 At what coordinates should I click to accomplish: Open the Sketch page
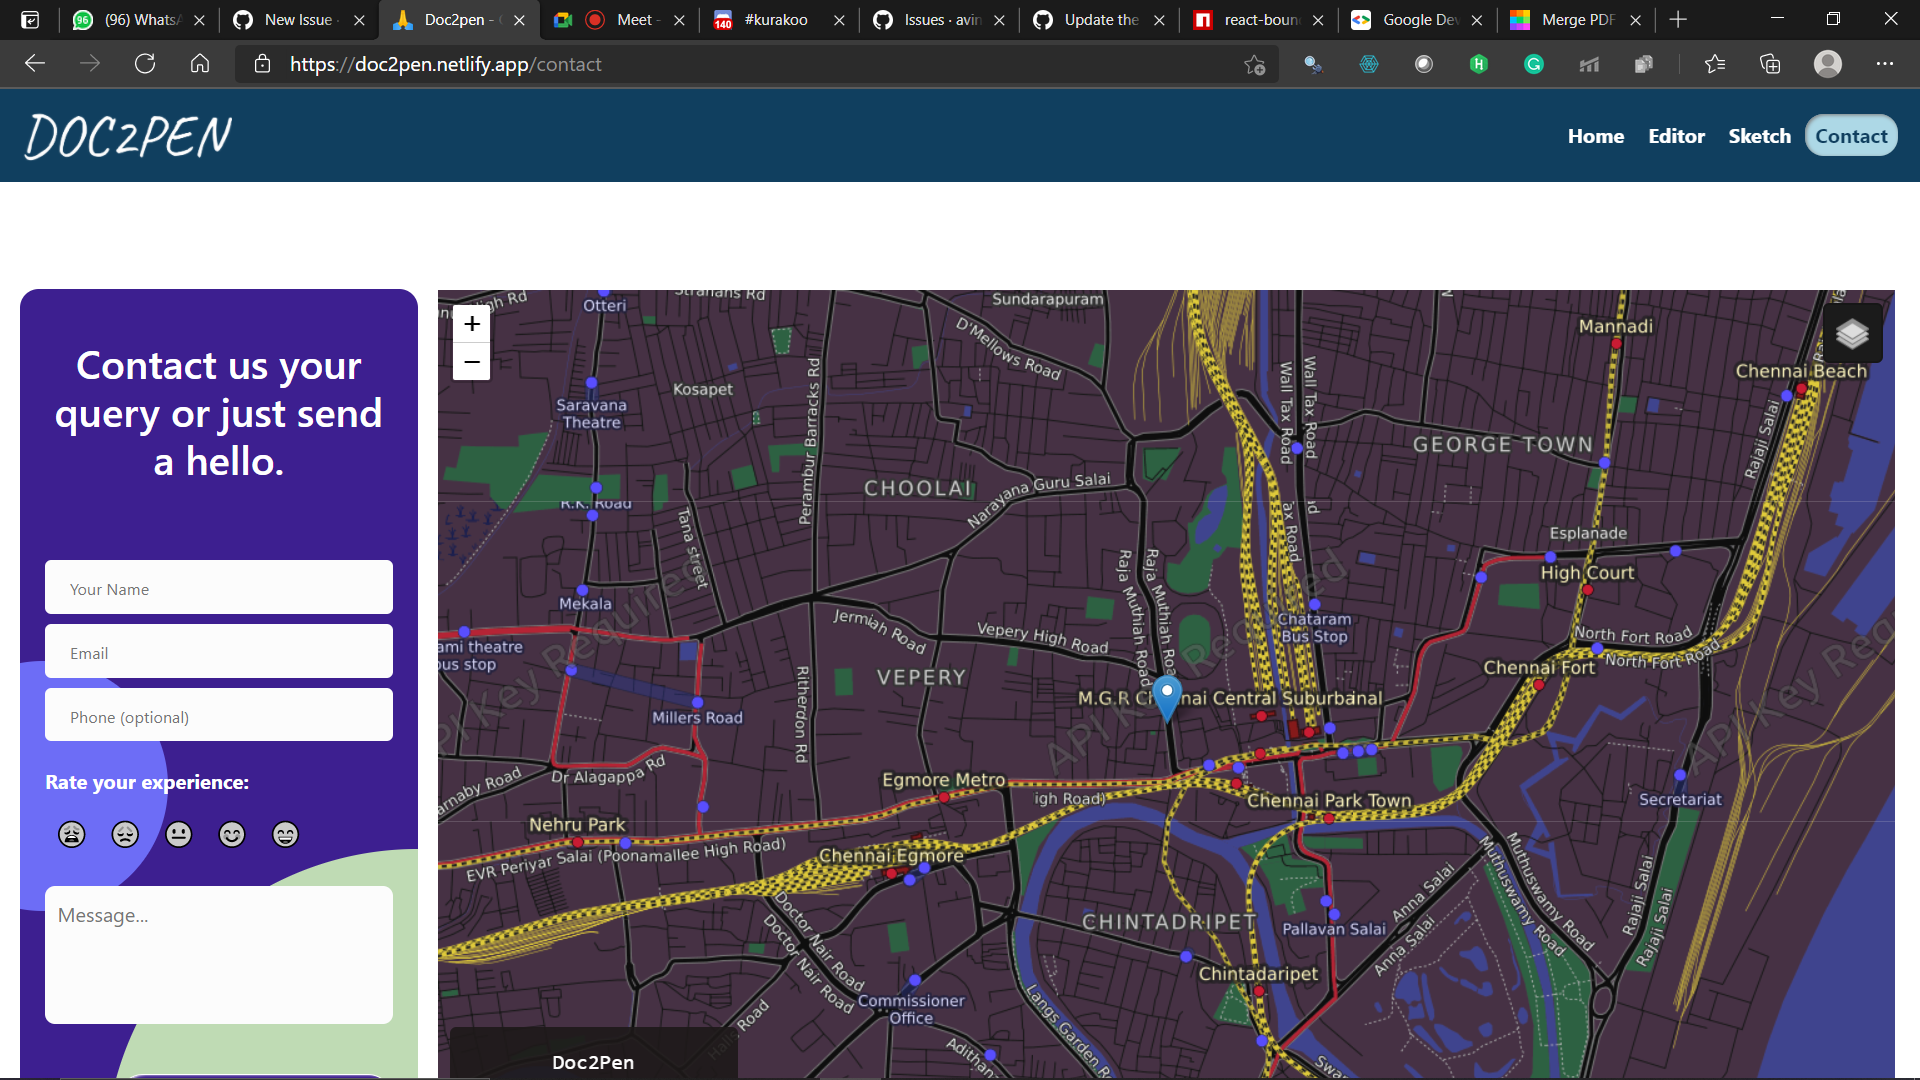pos(1759,136)
